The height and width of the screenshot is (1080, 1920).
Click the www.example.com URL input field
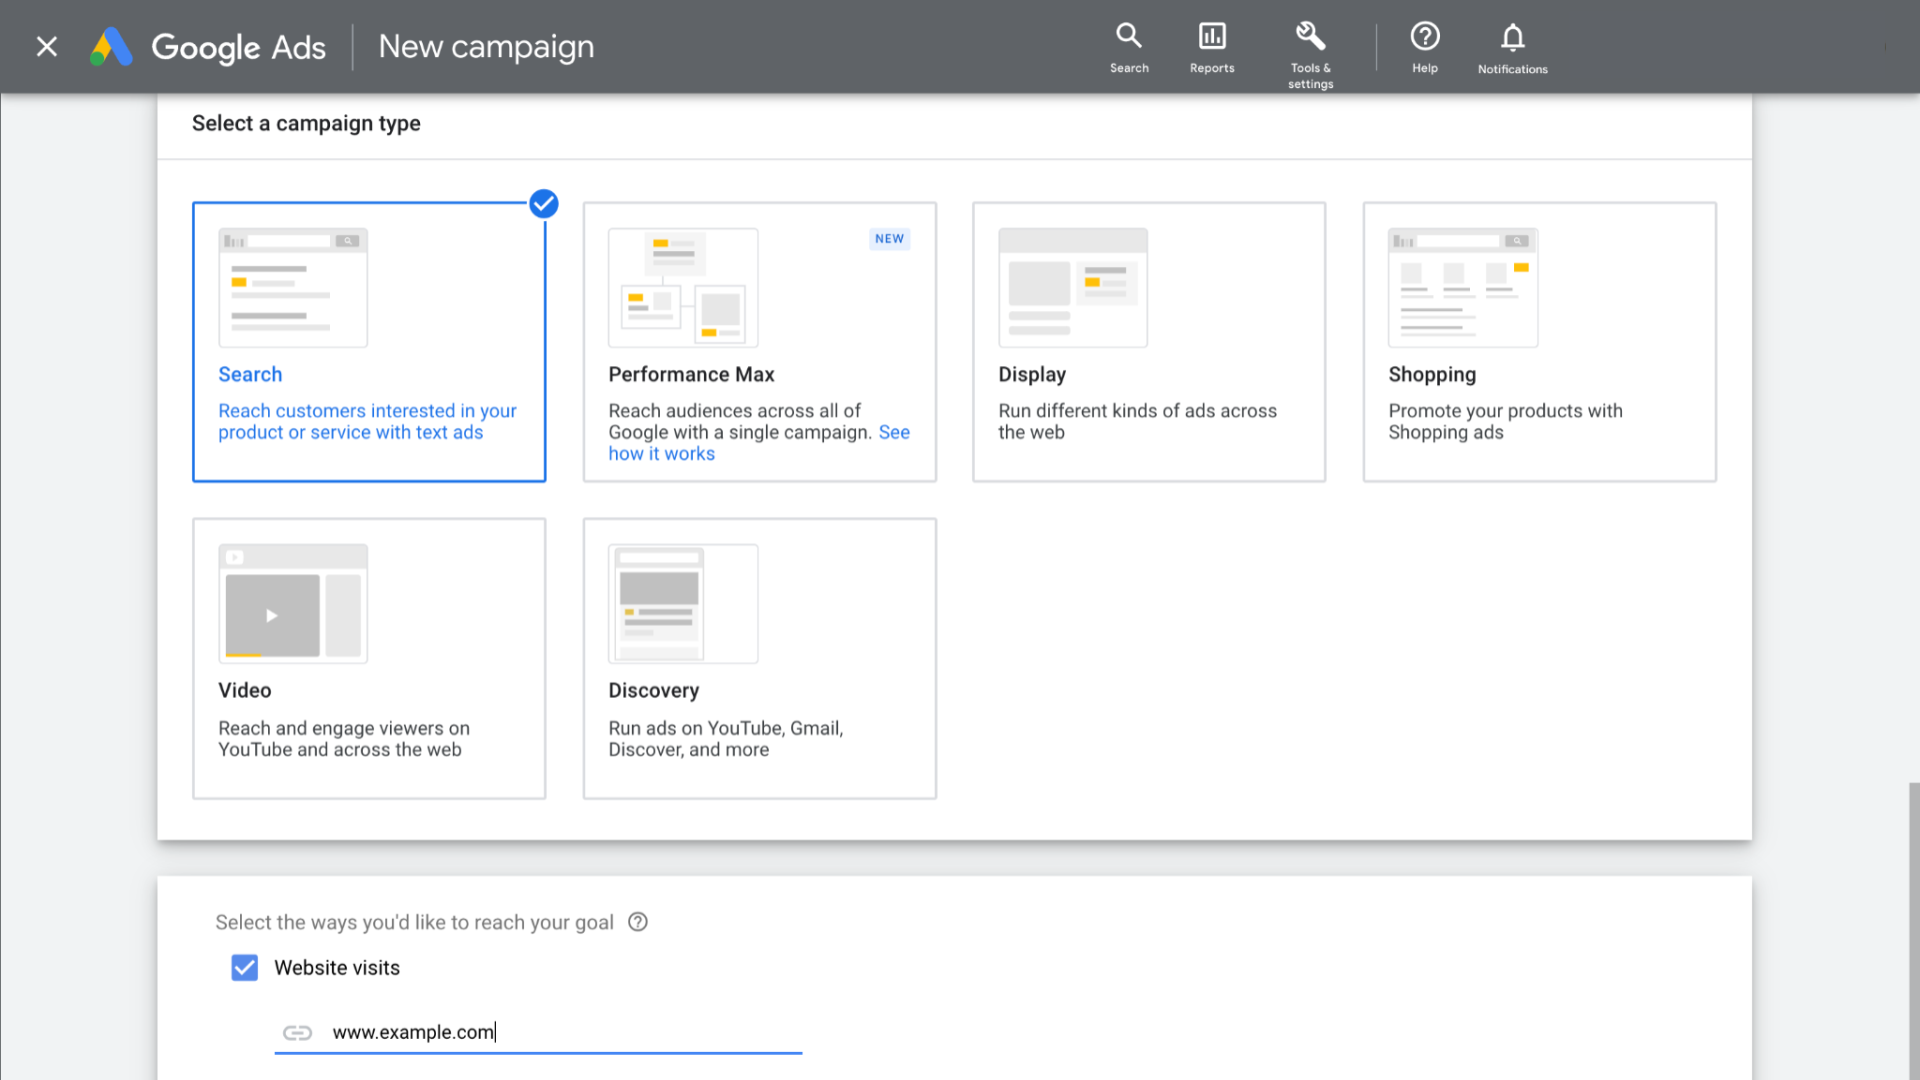(x=560, y=1032)
